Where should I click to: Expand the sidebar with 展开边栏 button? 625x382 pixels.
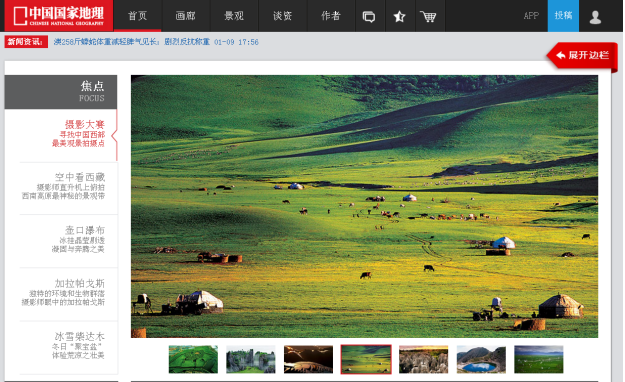coord(582,56)
